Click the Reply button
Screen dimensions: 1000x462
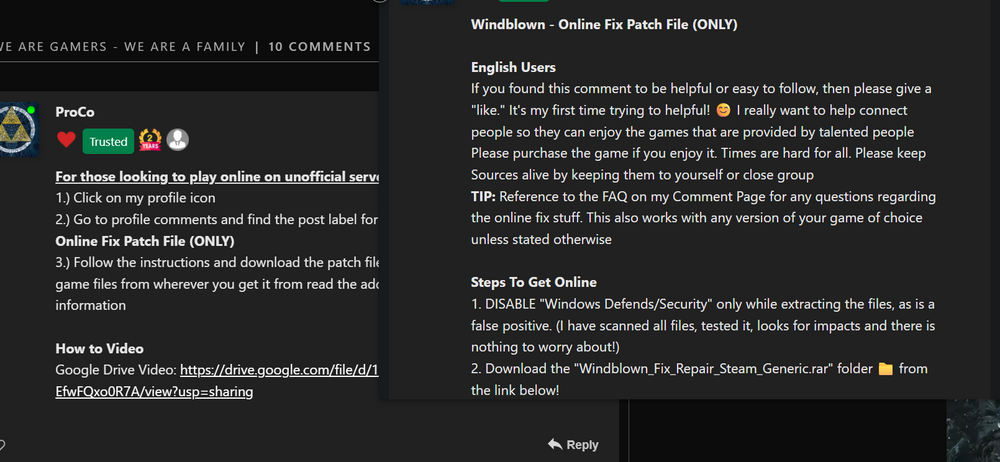pyautogui.click(x=573, y=445)
